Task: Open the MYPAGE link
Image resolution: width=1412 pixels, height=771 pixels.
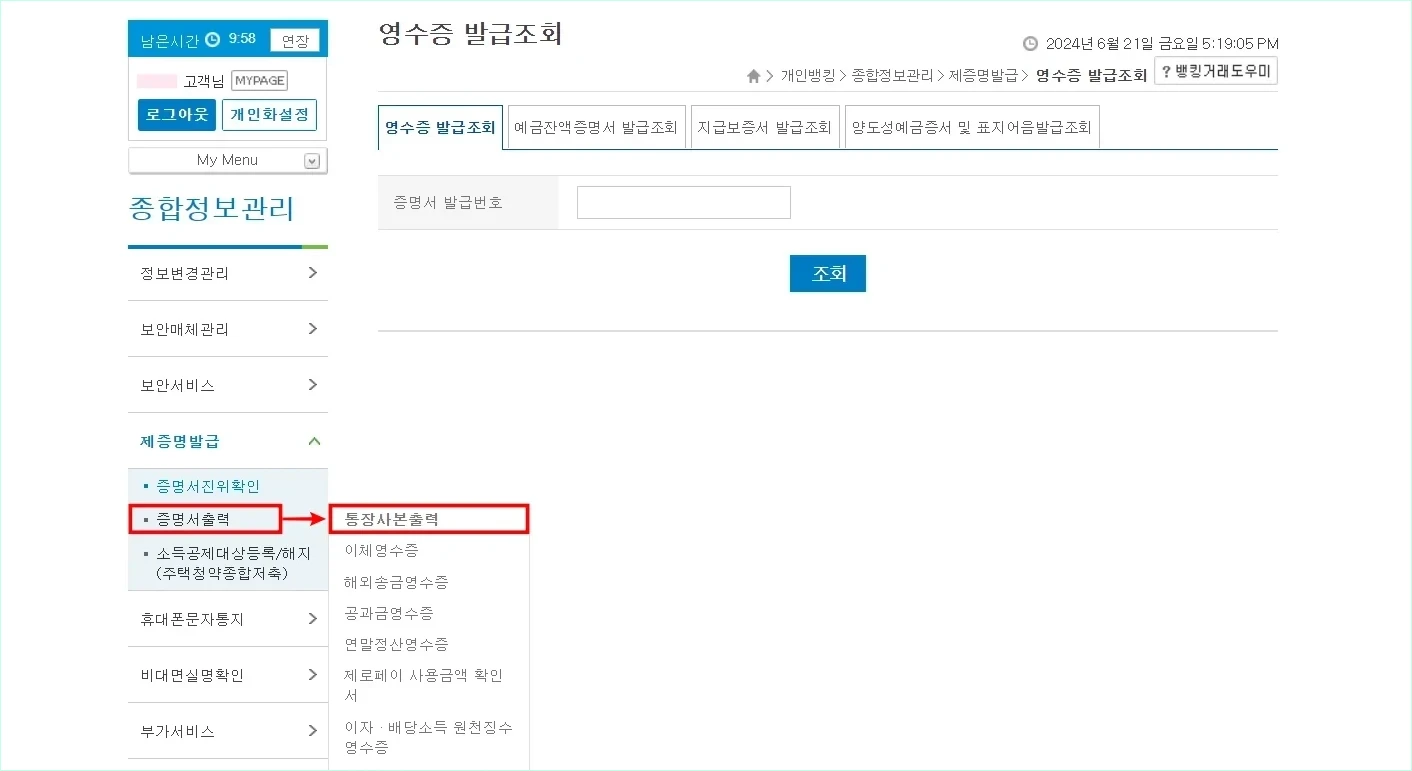Action: [258, 80]
